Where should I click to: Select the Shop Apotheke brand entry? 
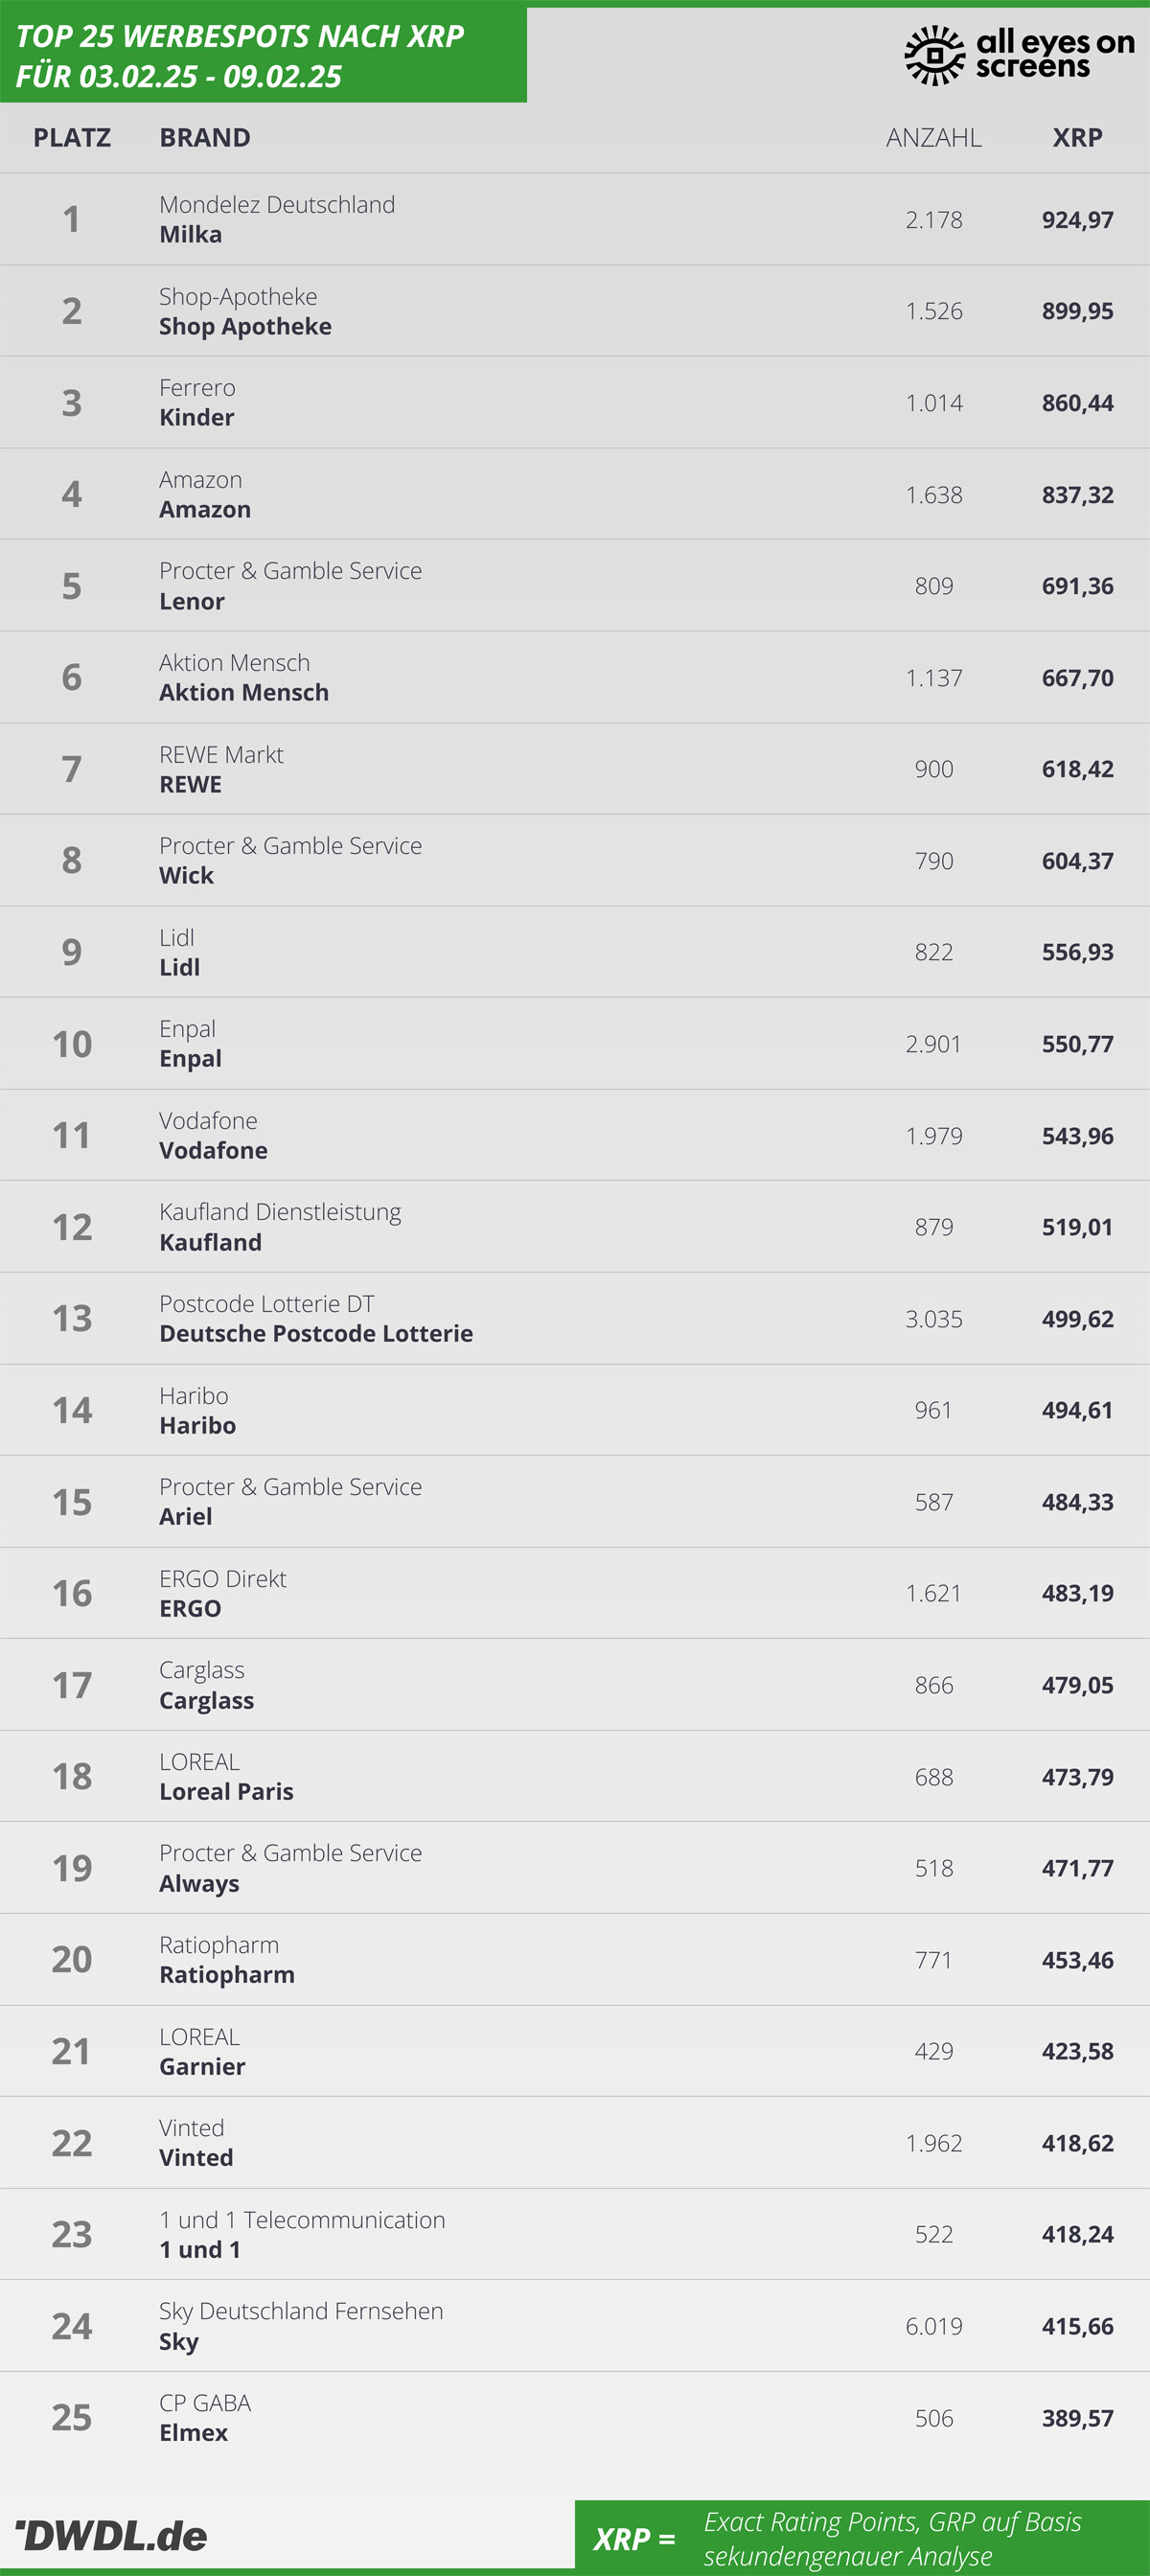pyautogui.click(x=245, y=326)
